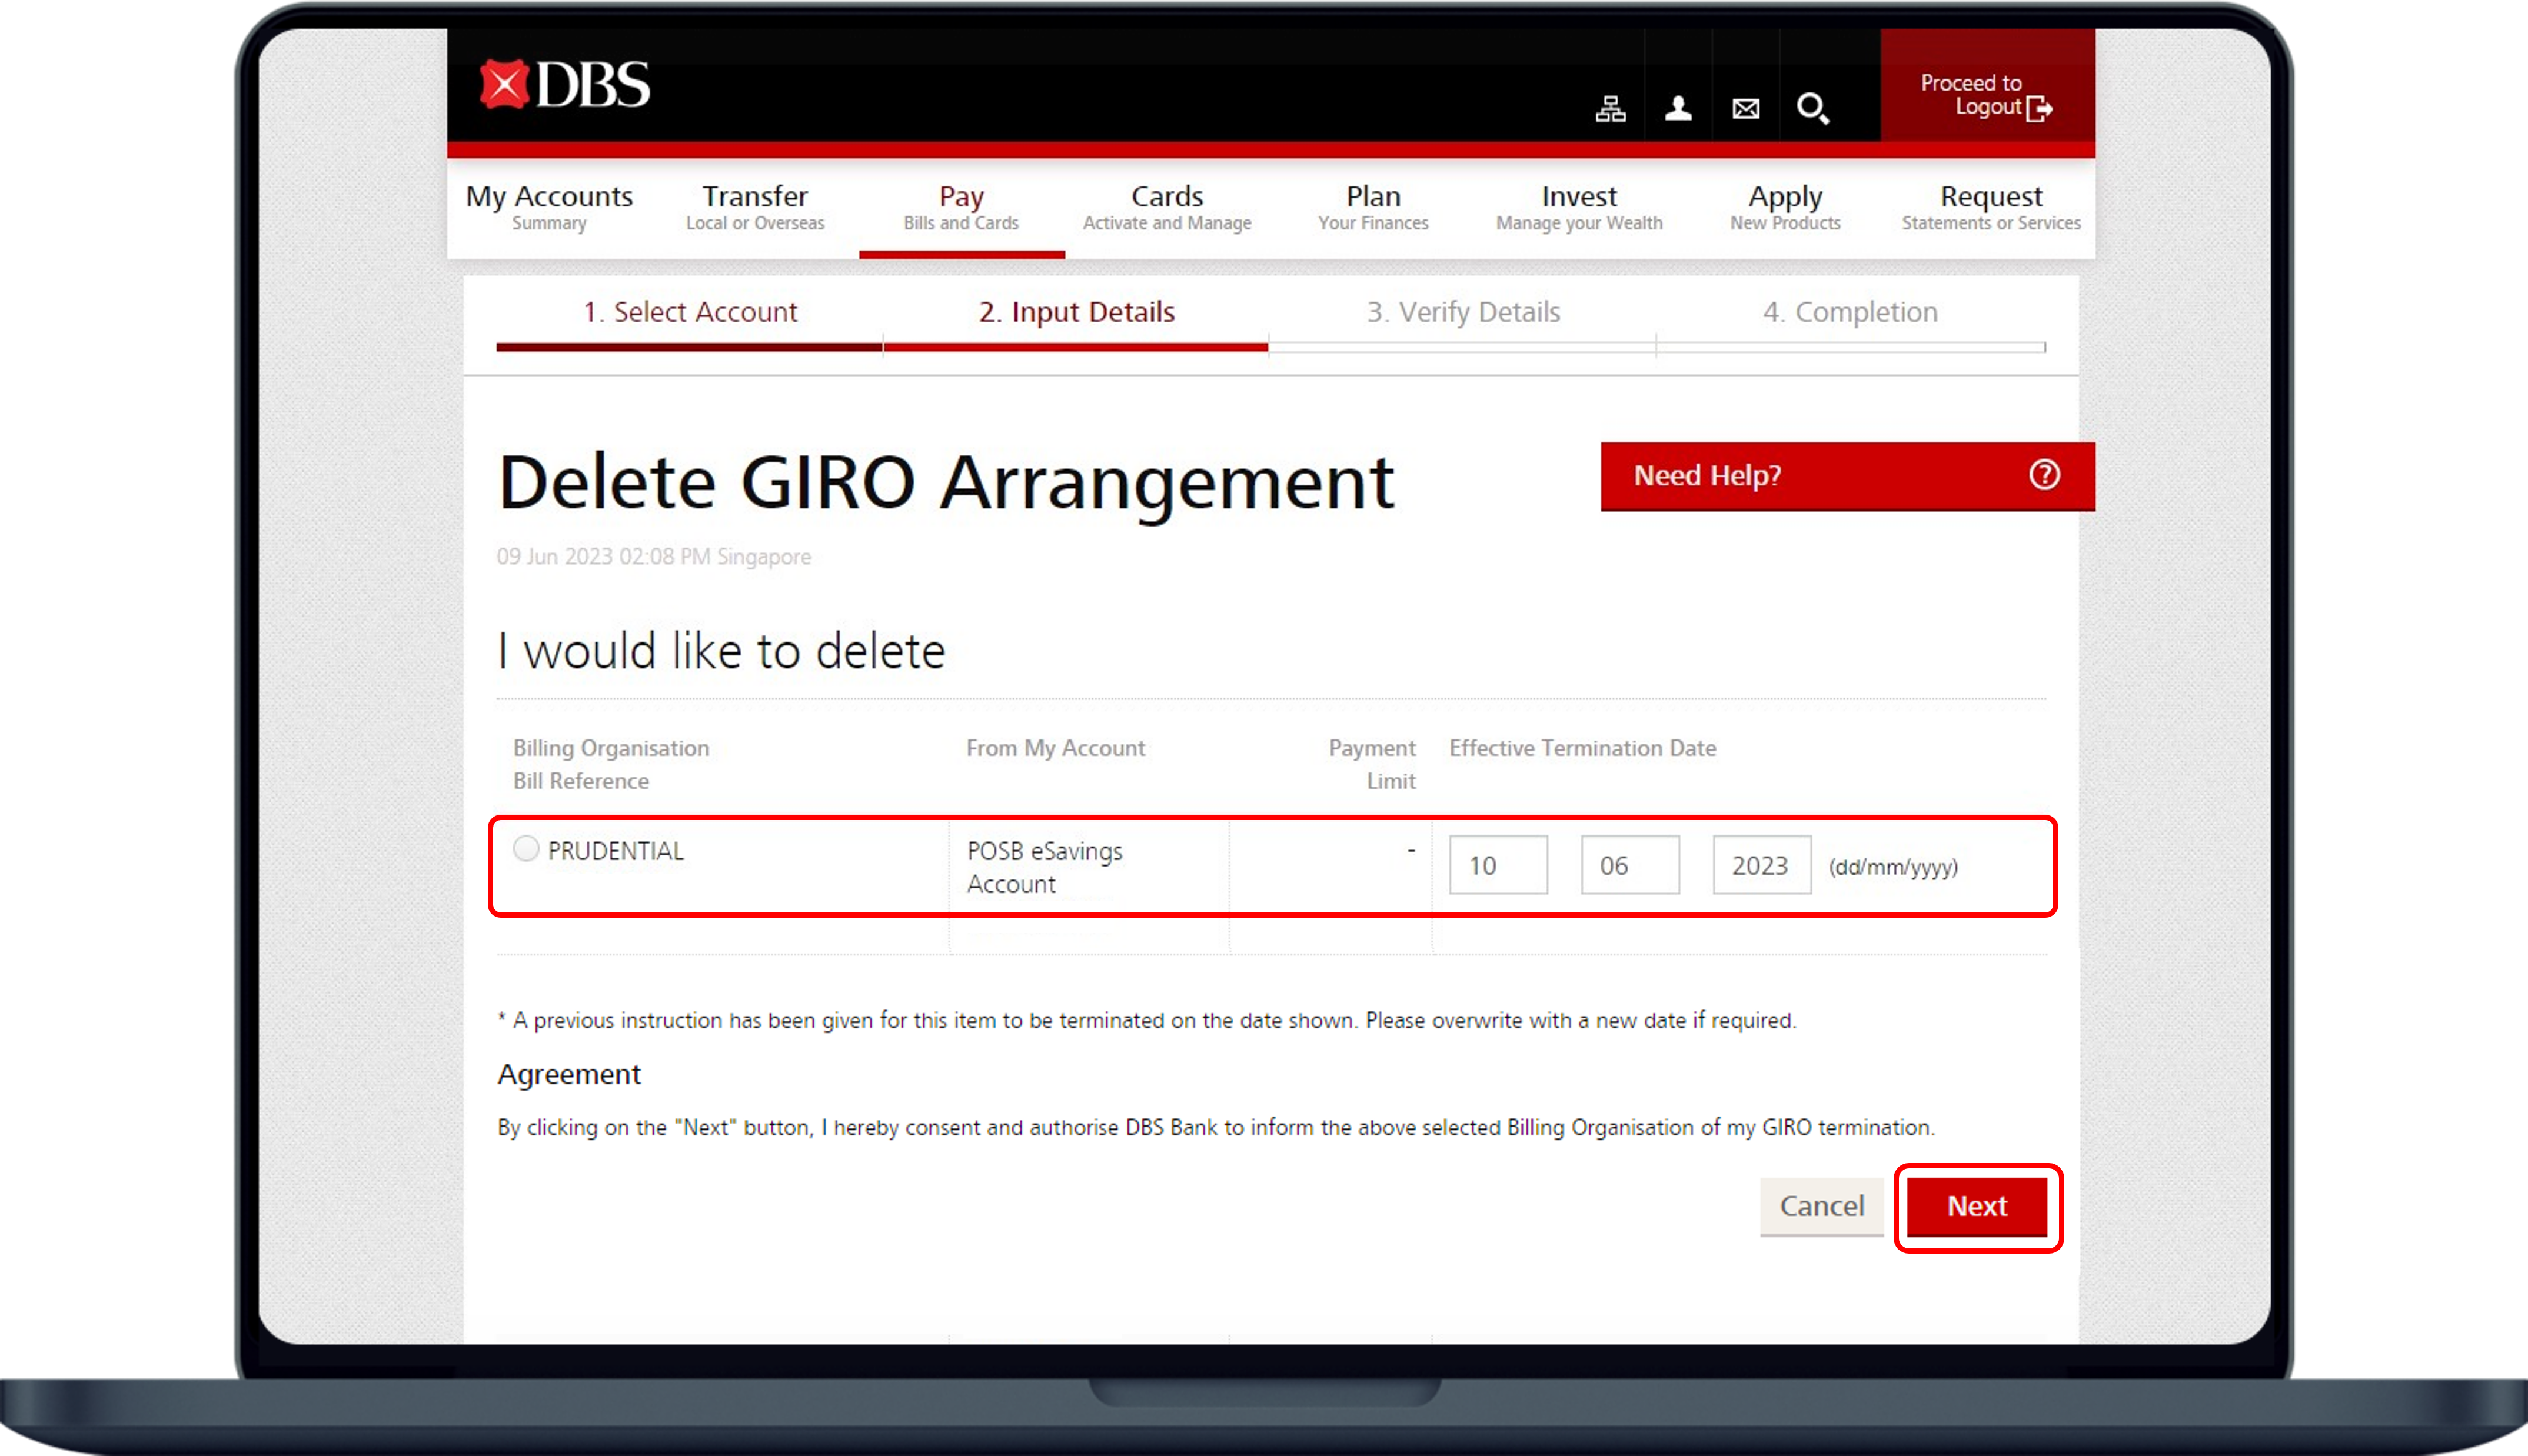The height and width of the screenshot is (1456, 2528).
Task: Click the Need Help question mark icon
Action: coord(2044,475)
